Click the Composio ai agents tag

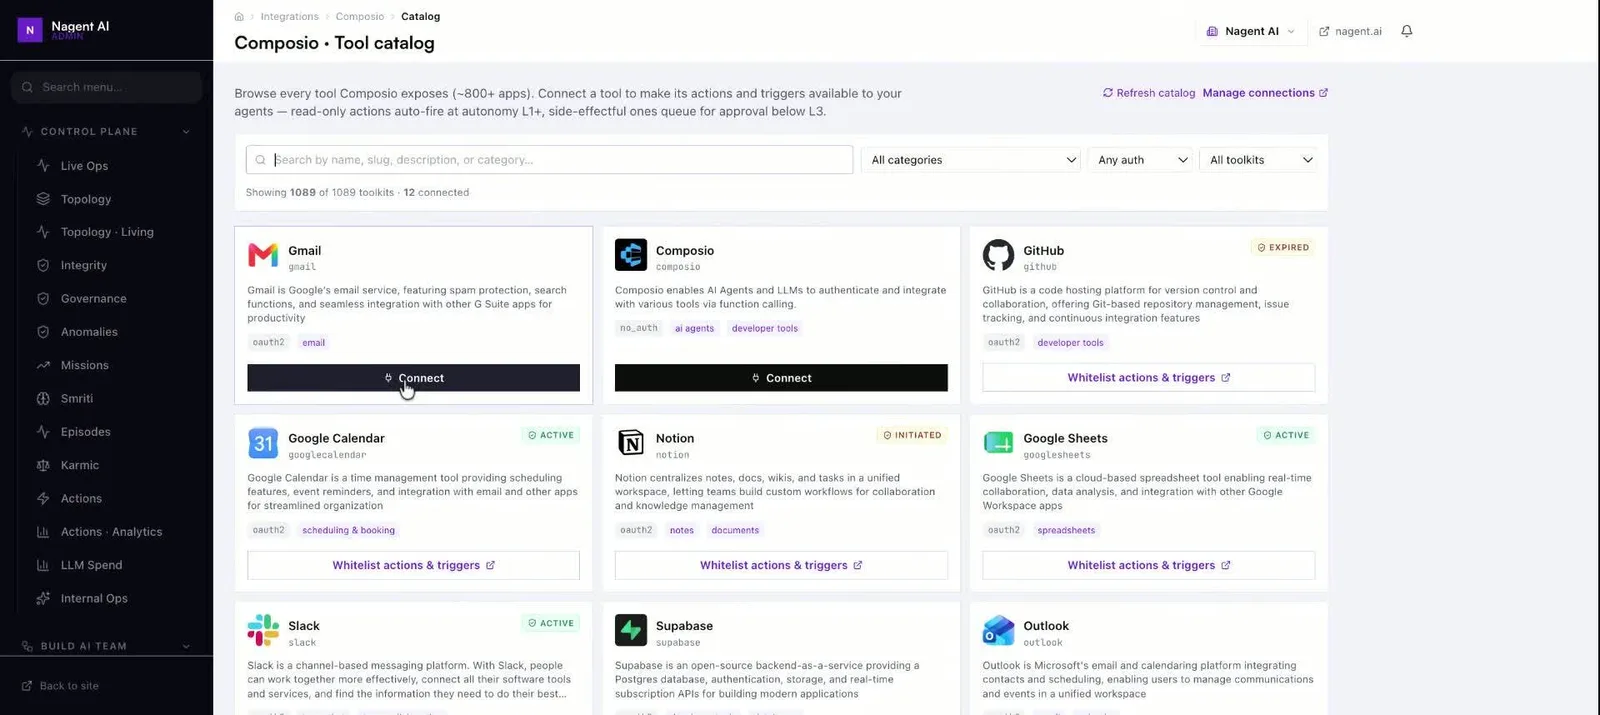[694, 328]
